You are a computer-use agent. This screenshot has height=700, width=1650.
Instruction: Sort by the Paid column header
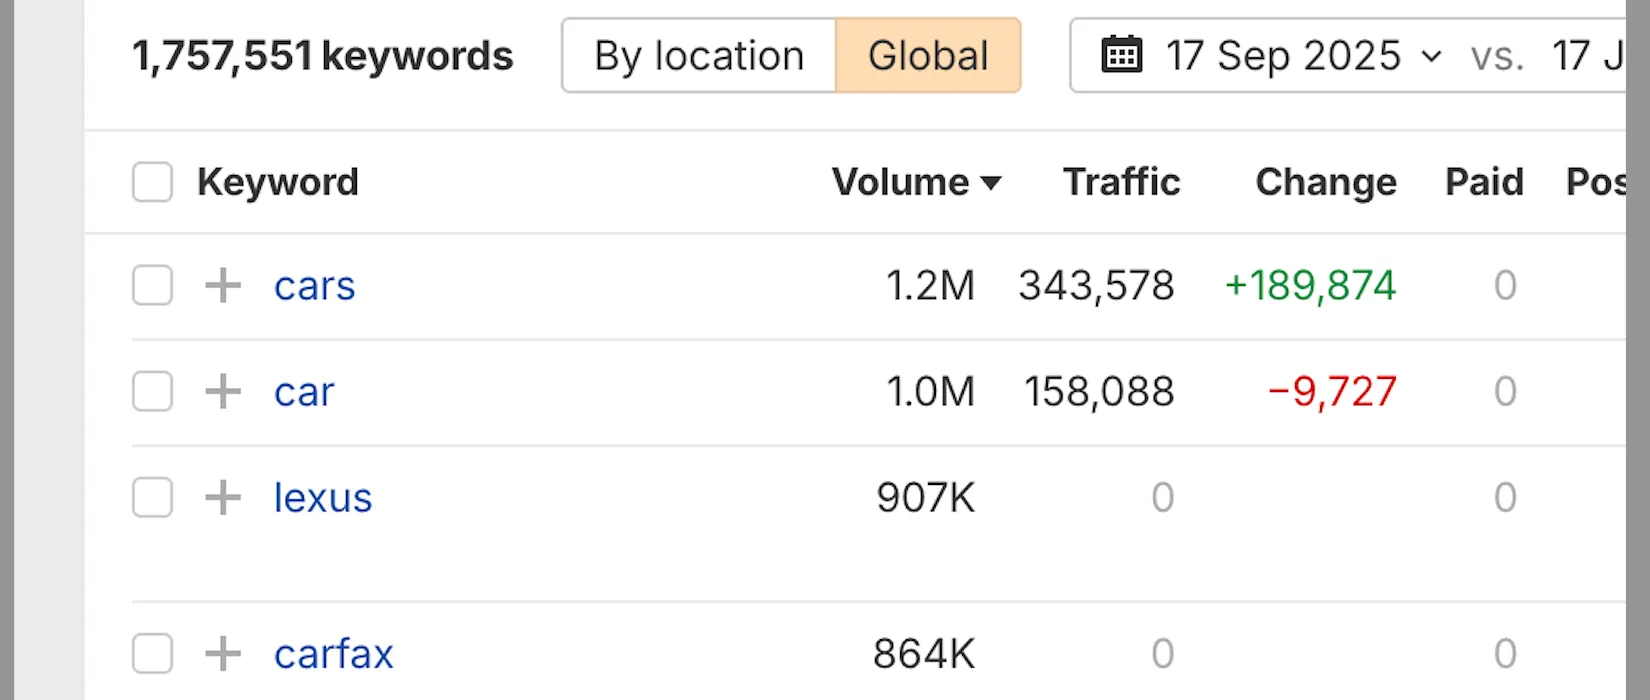(x=1484, y=182)
